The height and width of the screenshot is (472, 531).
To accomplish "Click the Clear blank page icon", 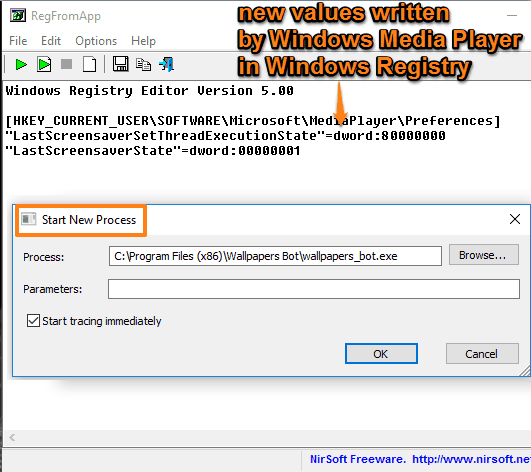I will coord(89,64).
